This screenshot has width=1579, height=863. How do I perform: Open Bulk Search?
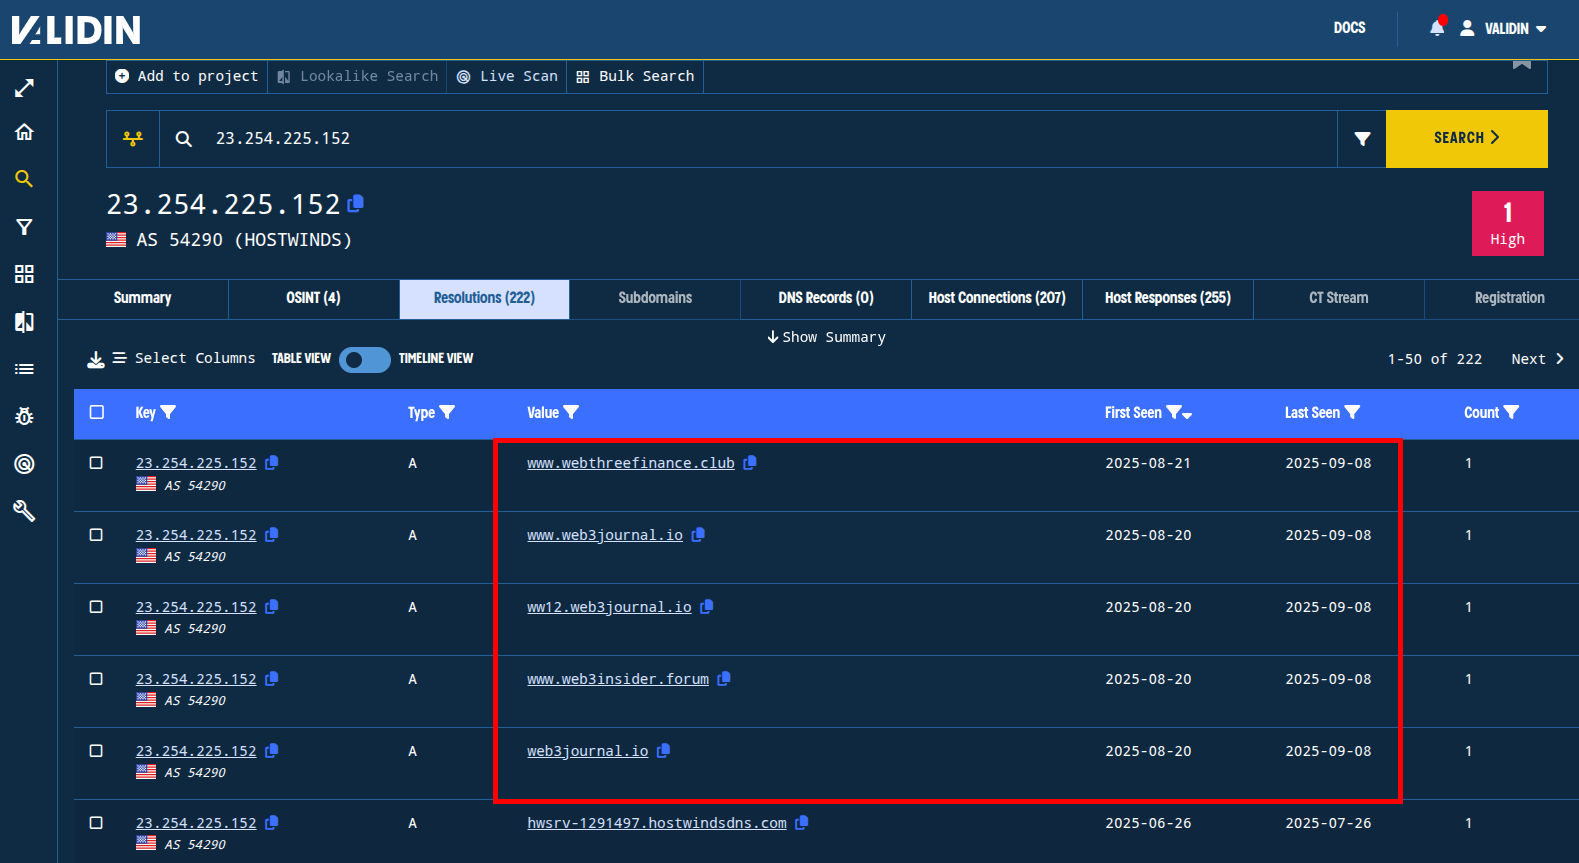point(635,76)
